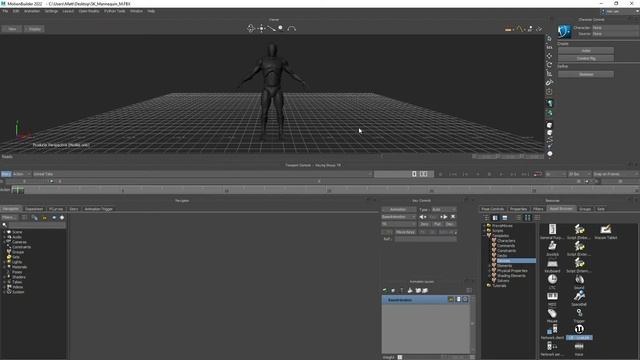The image size is (640, 360).
Task: Click the Orbit camera icon above viewport
Action: (251, 28)
